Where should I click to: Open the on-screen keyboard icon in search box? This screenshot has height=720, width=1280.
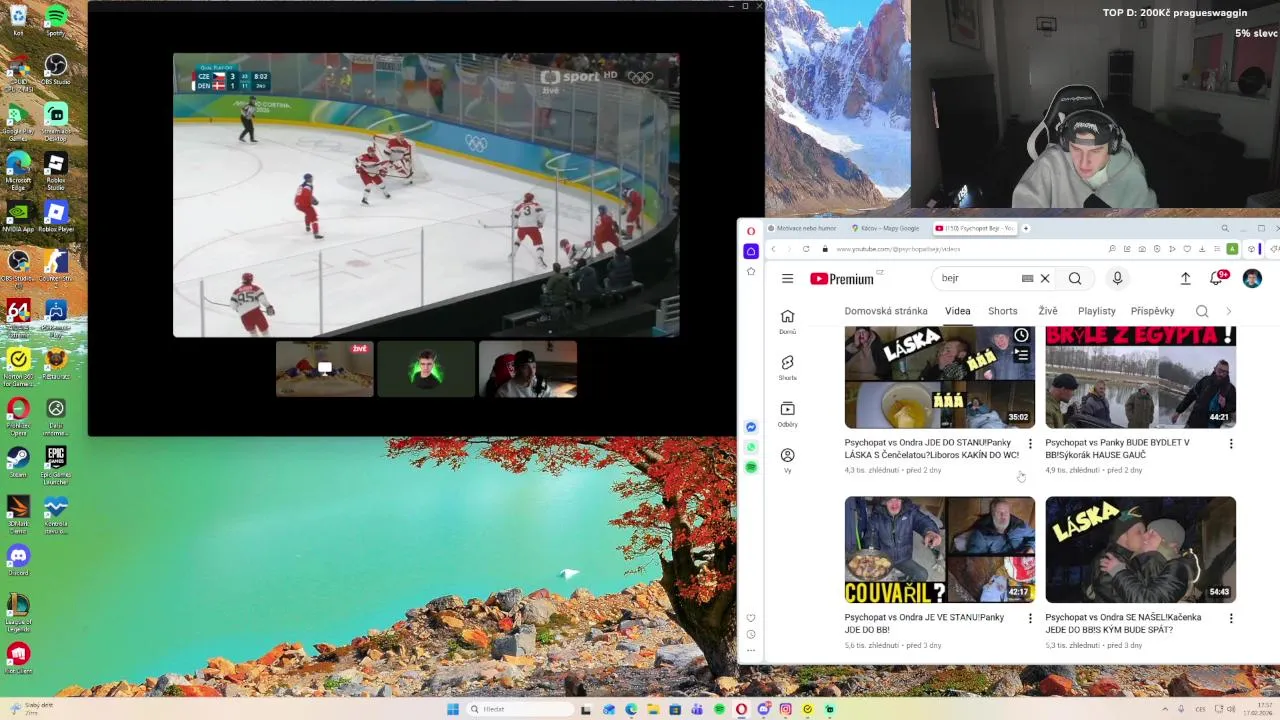click(1027, 279)
